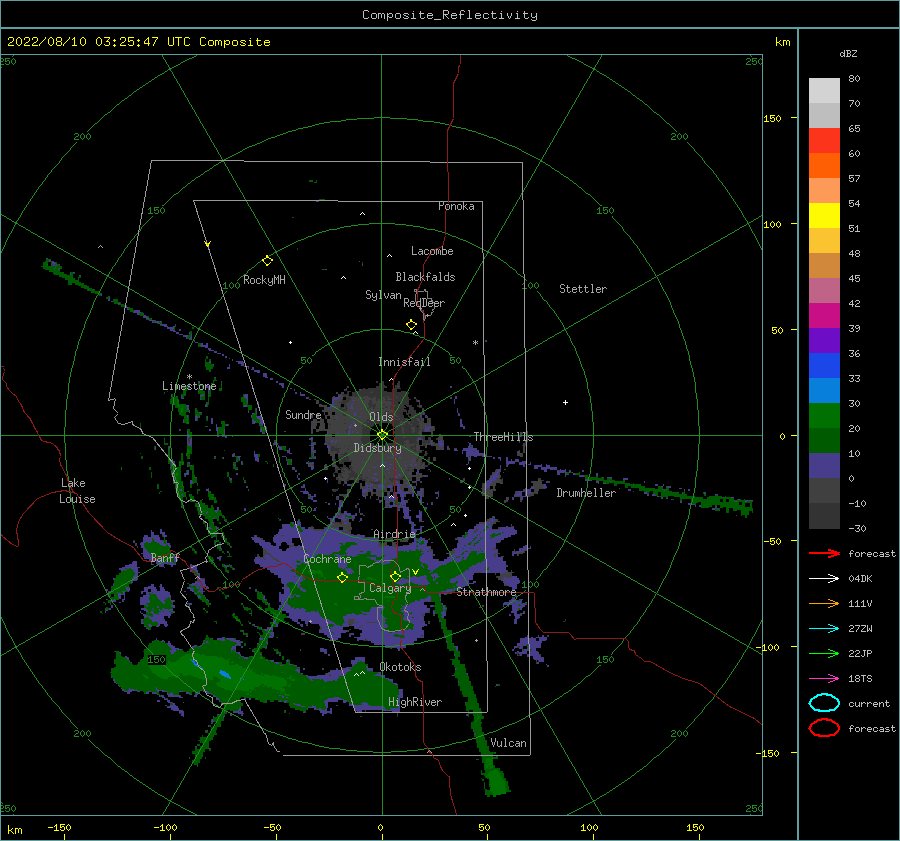This screenshot has width=900, height=841.
Task: Click the Sundre city label
Action: point(303,414)
